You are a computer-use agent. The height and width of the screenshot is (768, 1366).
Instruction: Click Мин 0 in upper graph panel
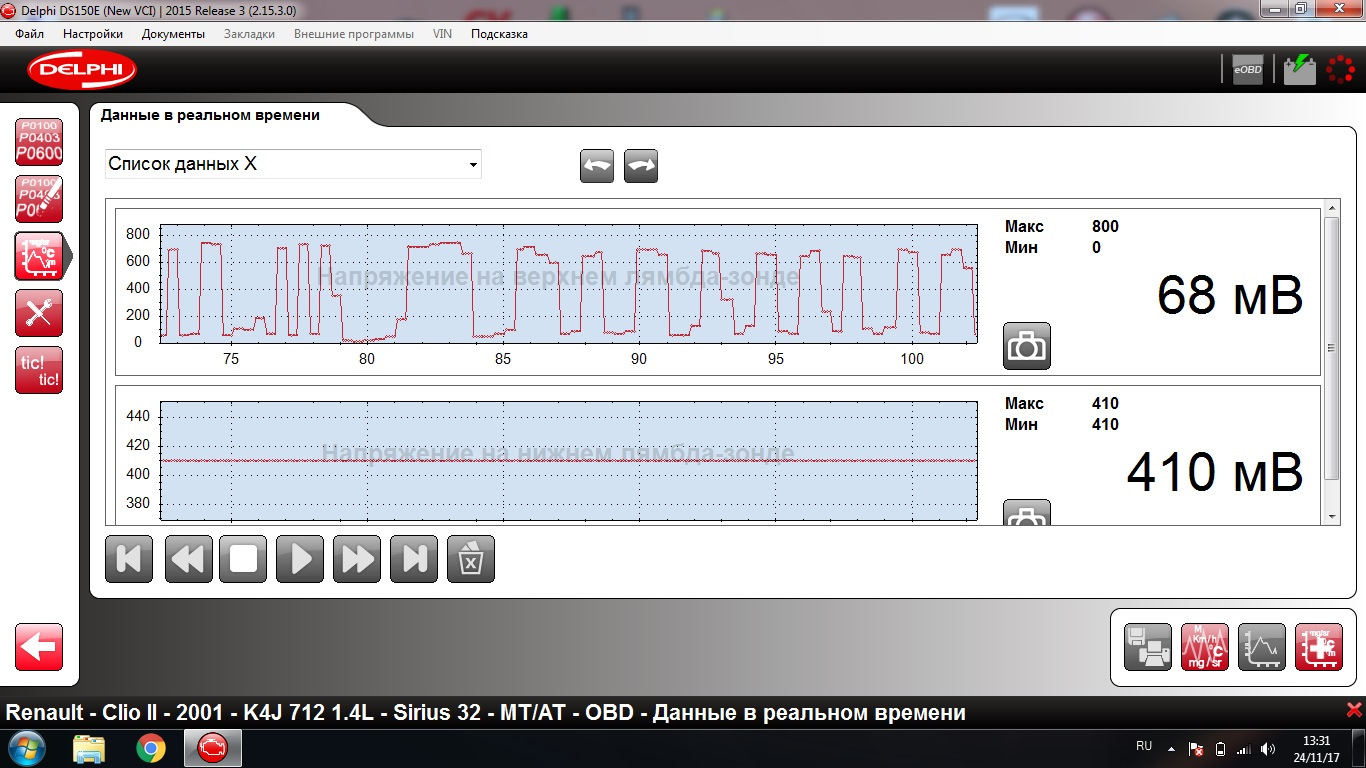pos(1053,247)
